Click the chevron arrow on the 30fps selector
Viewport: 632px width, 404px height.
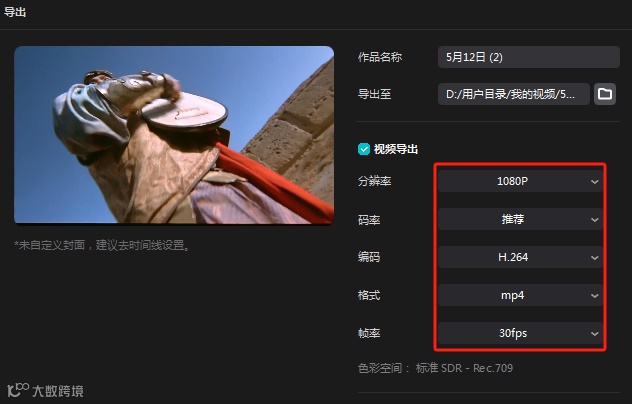(595, 333)
